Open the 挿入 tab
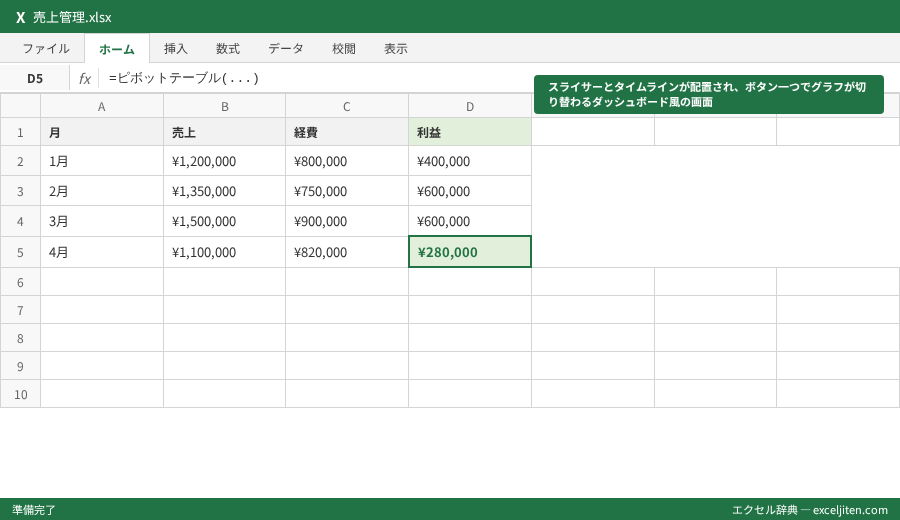900x520 pixels. click(176, 49)
